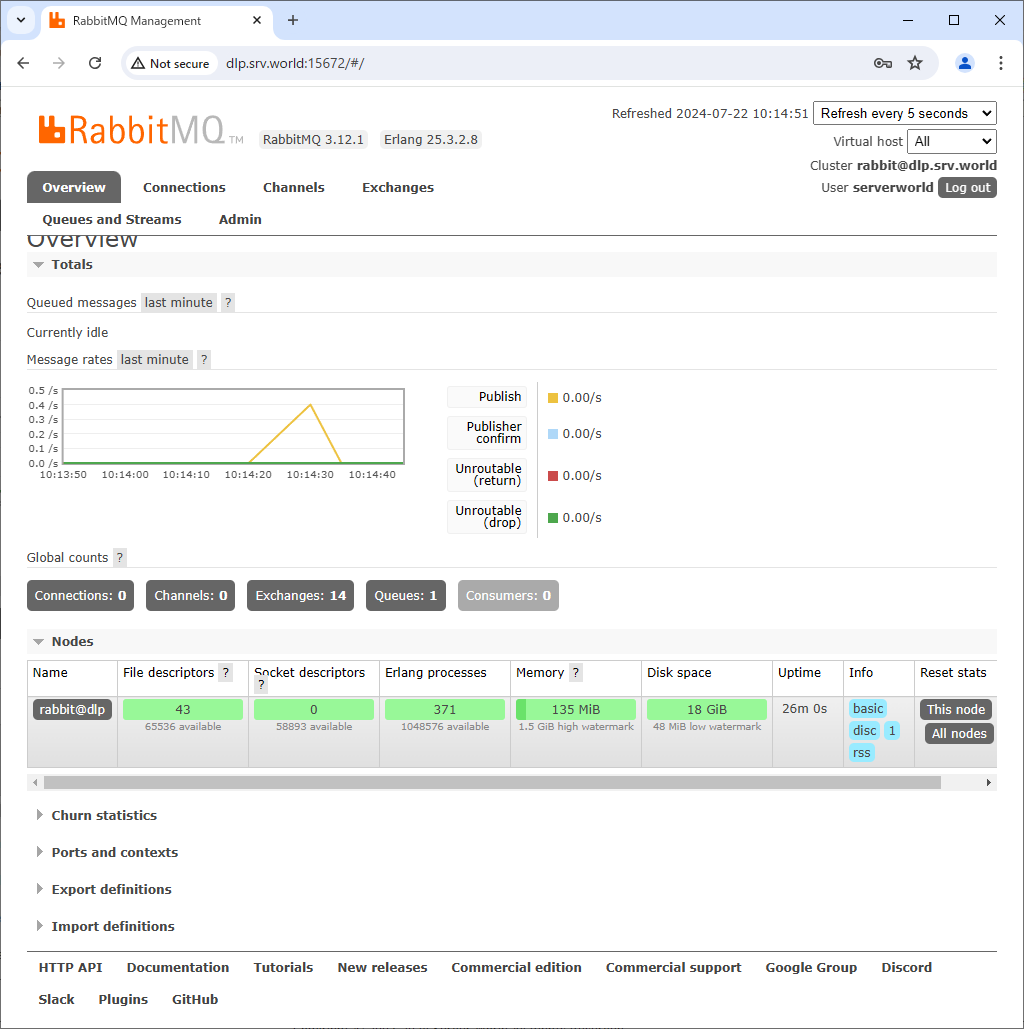The image size is (1024, 1029).
Task: Click the Not secure warning badge
Action: (171, 63)
